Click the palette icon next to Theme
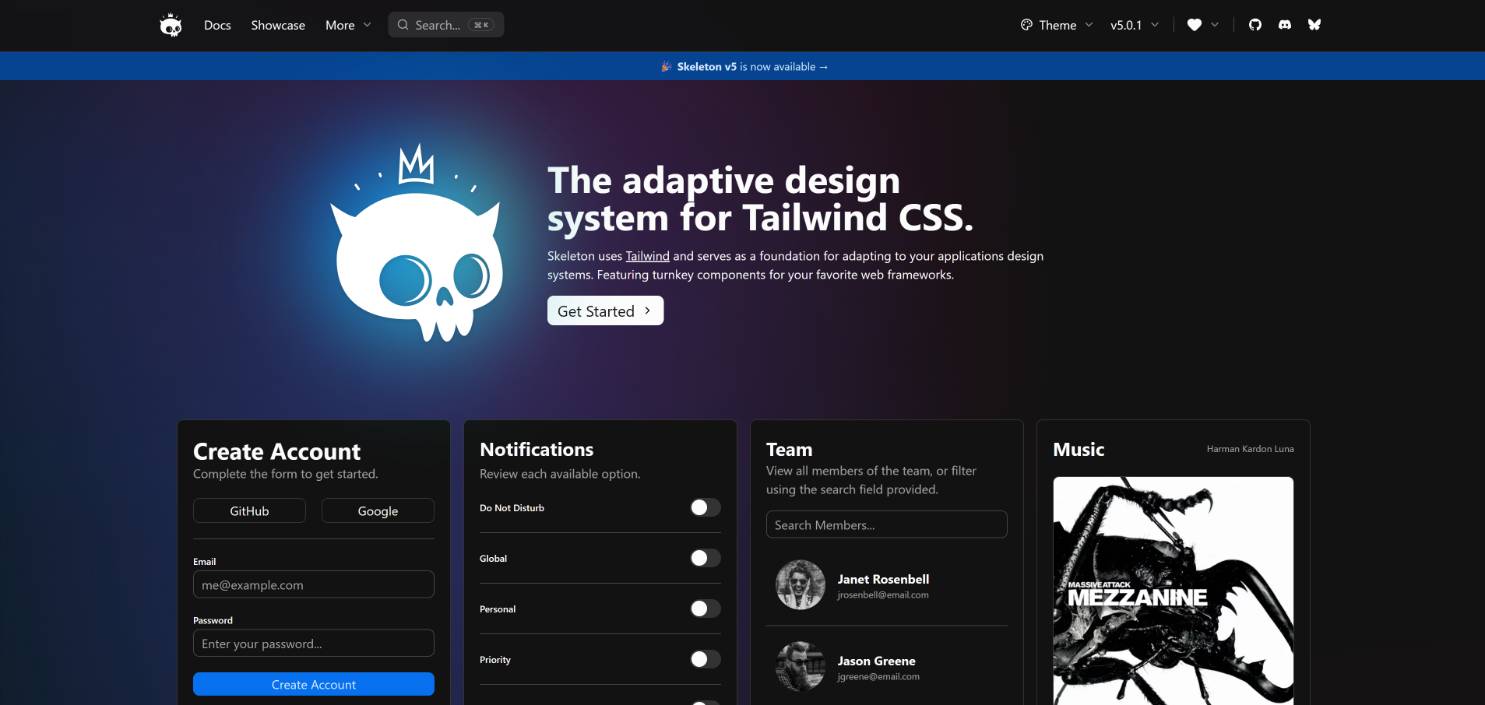The width and height of the screenshot is (1485, 705). point(1026,25)
